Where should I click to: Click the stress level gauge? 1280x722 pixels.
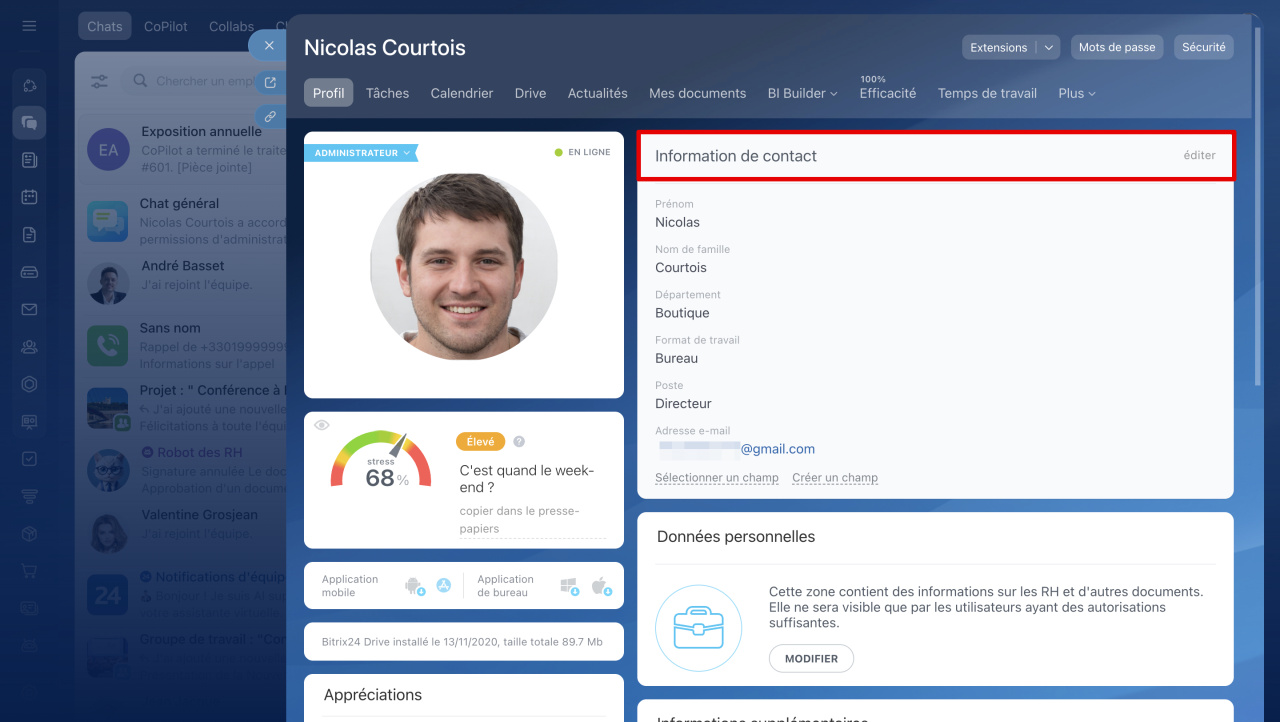381,462
